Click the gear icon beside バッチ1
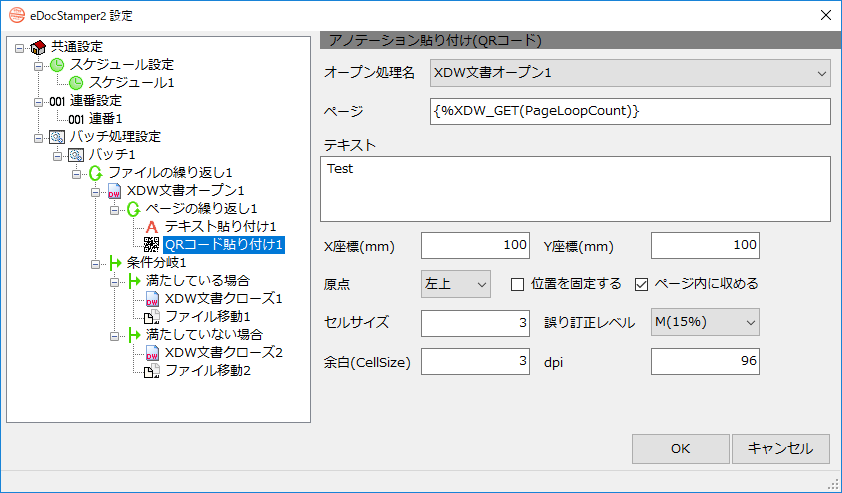 [76, 155]
